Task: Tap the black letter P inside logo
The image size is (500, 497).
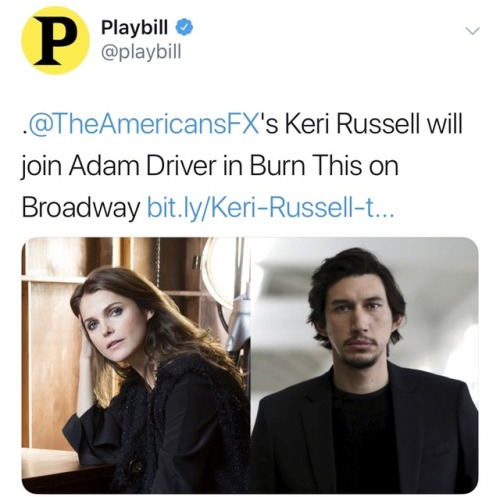Action: 55,40
